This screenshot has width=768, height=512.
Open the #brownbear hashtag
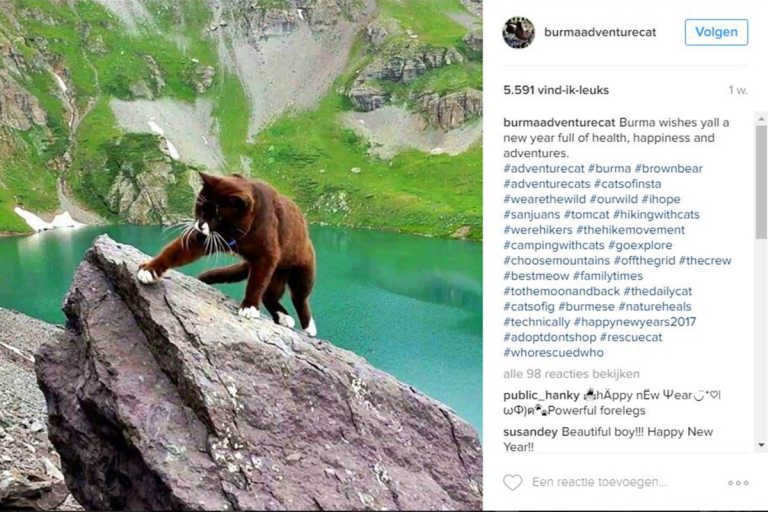pyautogui.click(x=668, y=169)
